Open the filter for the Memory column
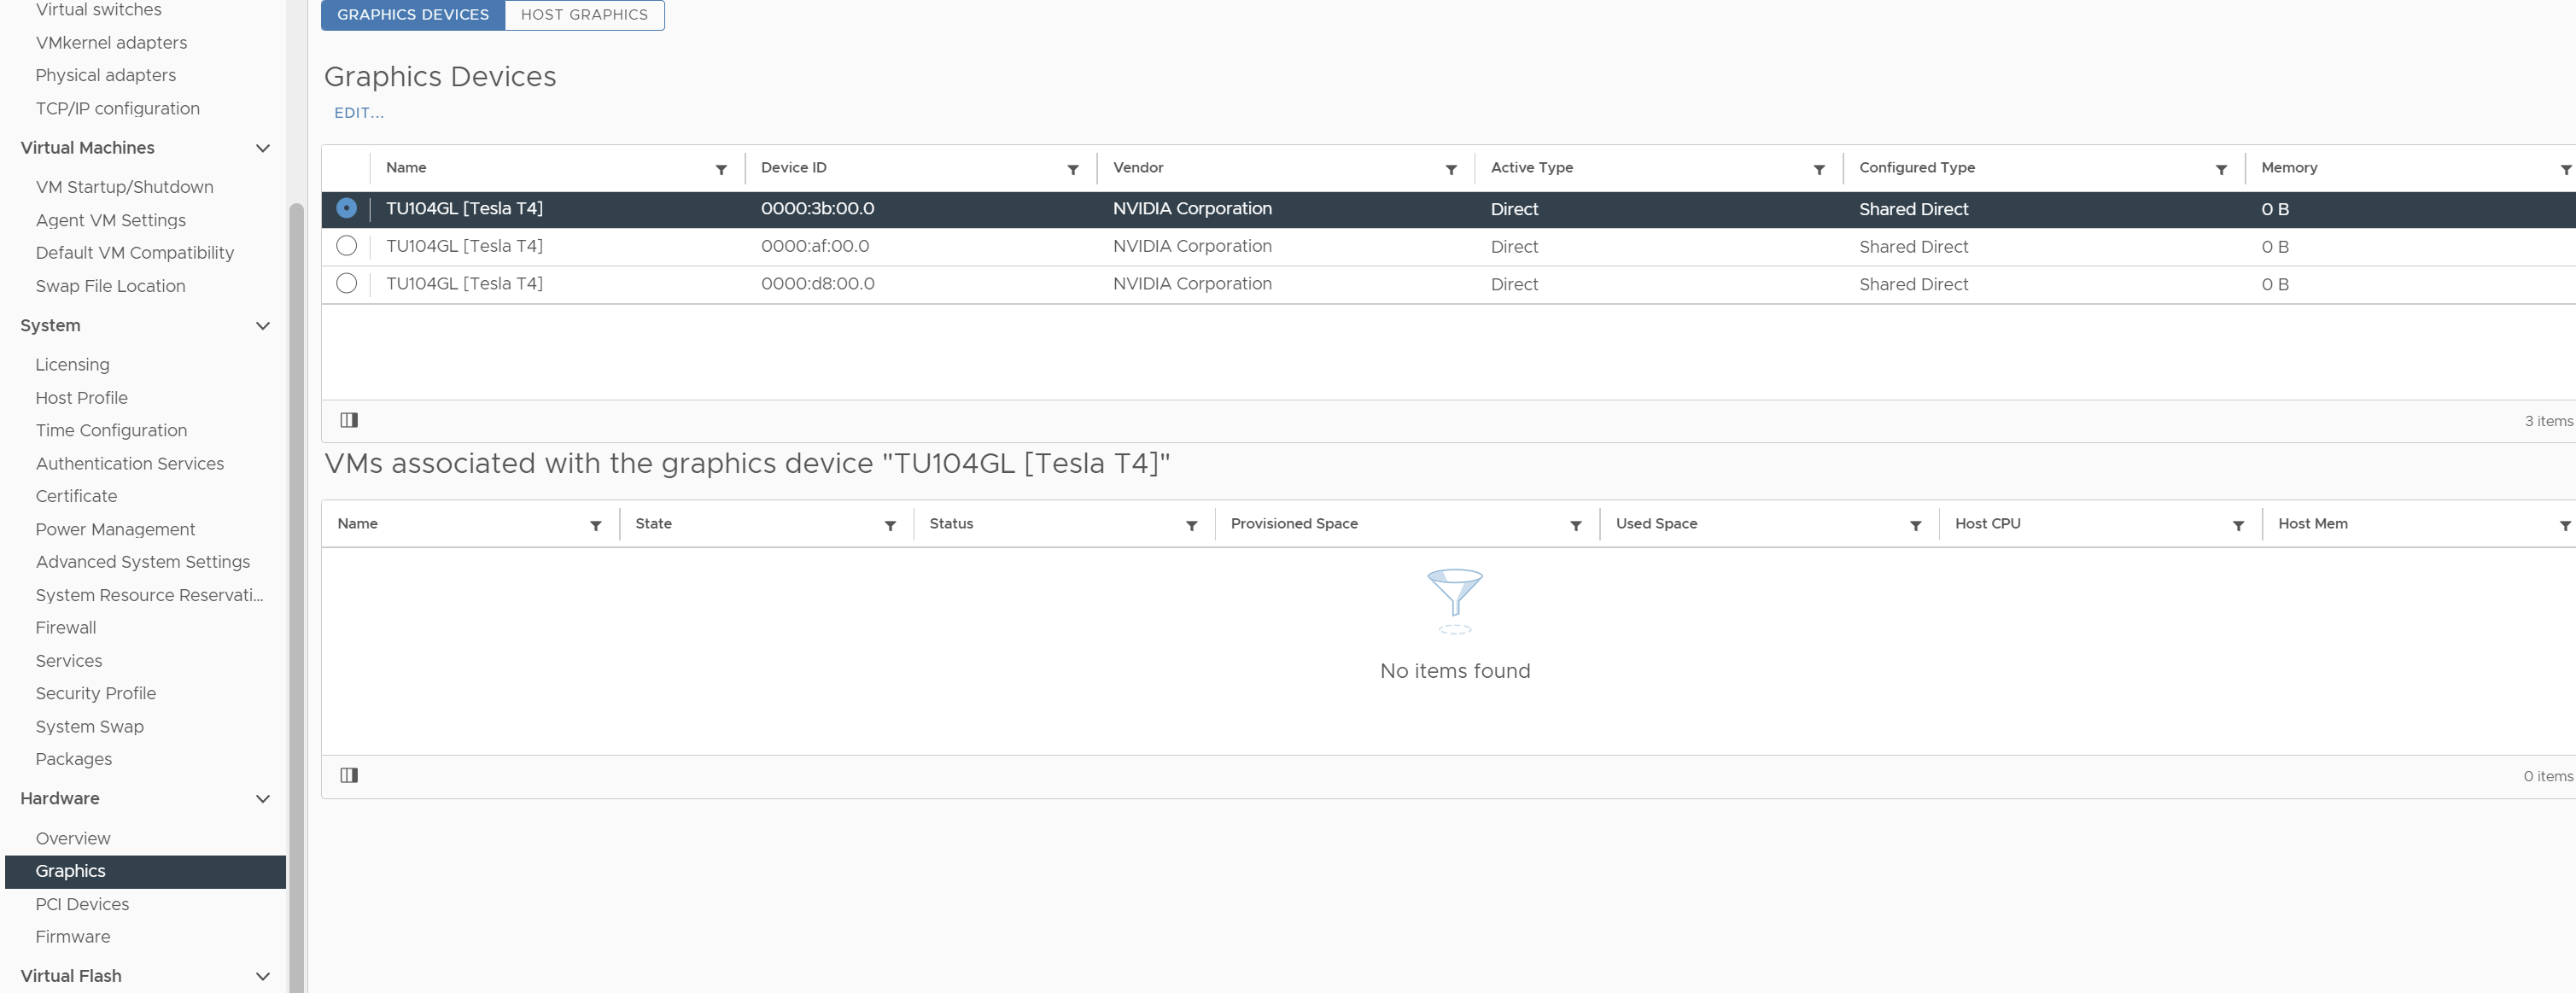Viewport: 2576px width, 993px height. click(x=2565, y=169)
